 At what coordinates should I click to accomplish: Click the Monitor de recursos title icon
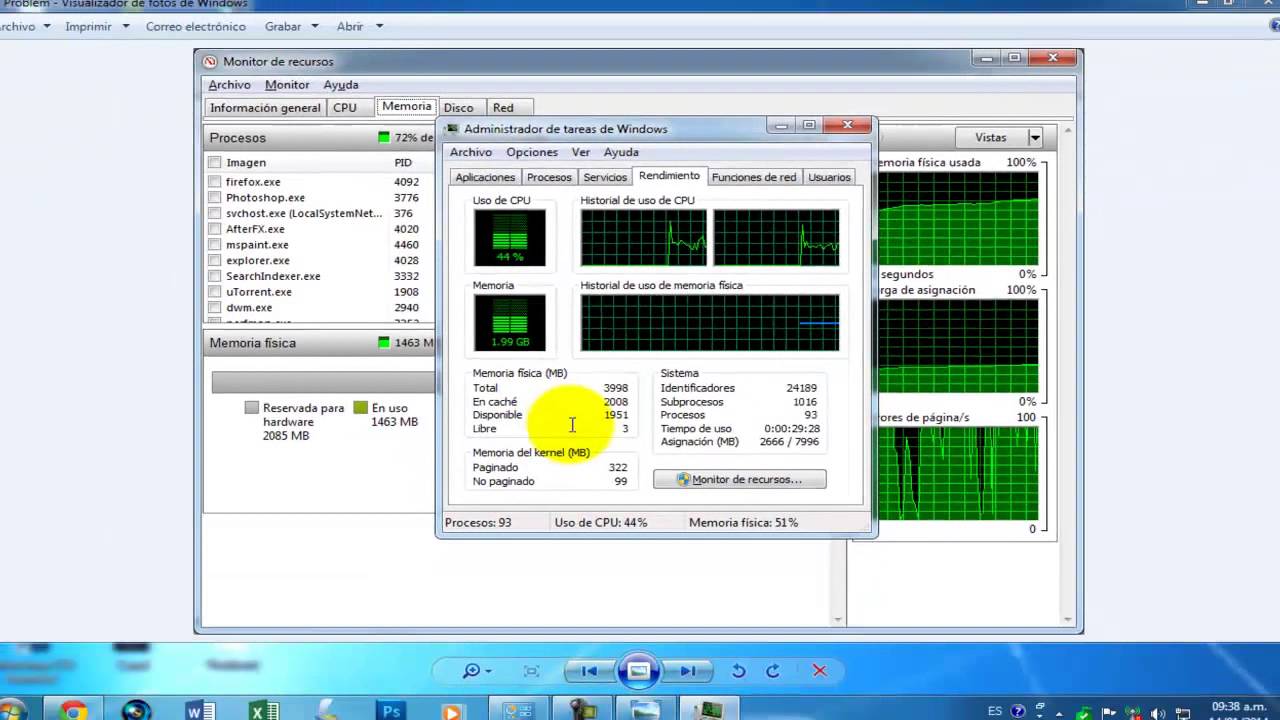(210, 62)
